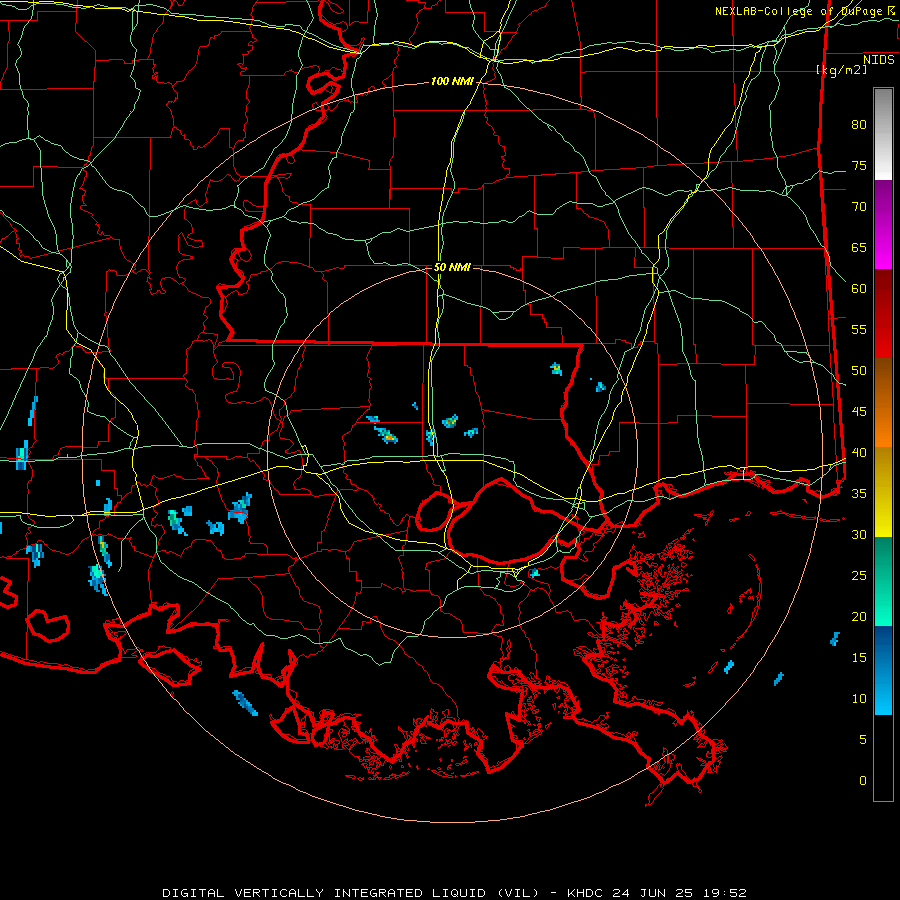900x900 pixels.
Task: Click the 25 value on the color scale
Action: pos(859,576)
